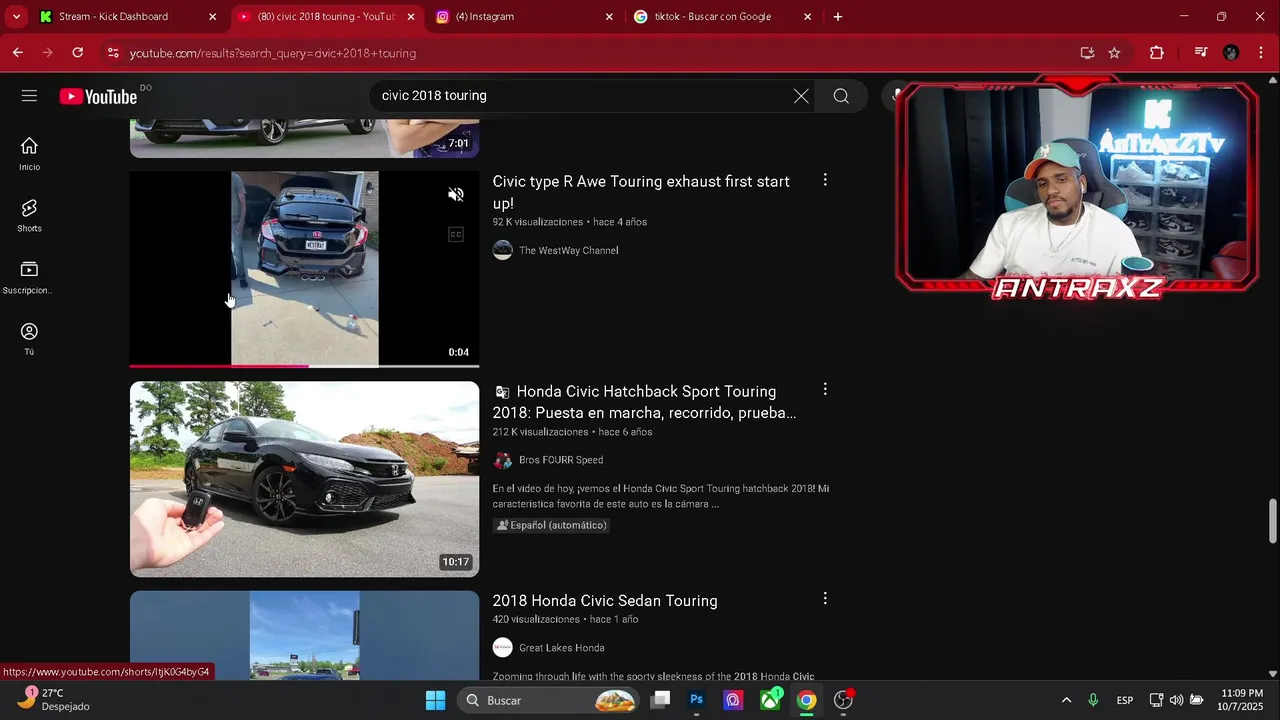
Task: Close the YouTube civic tab
Action: (x=410, y=16)
